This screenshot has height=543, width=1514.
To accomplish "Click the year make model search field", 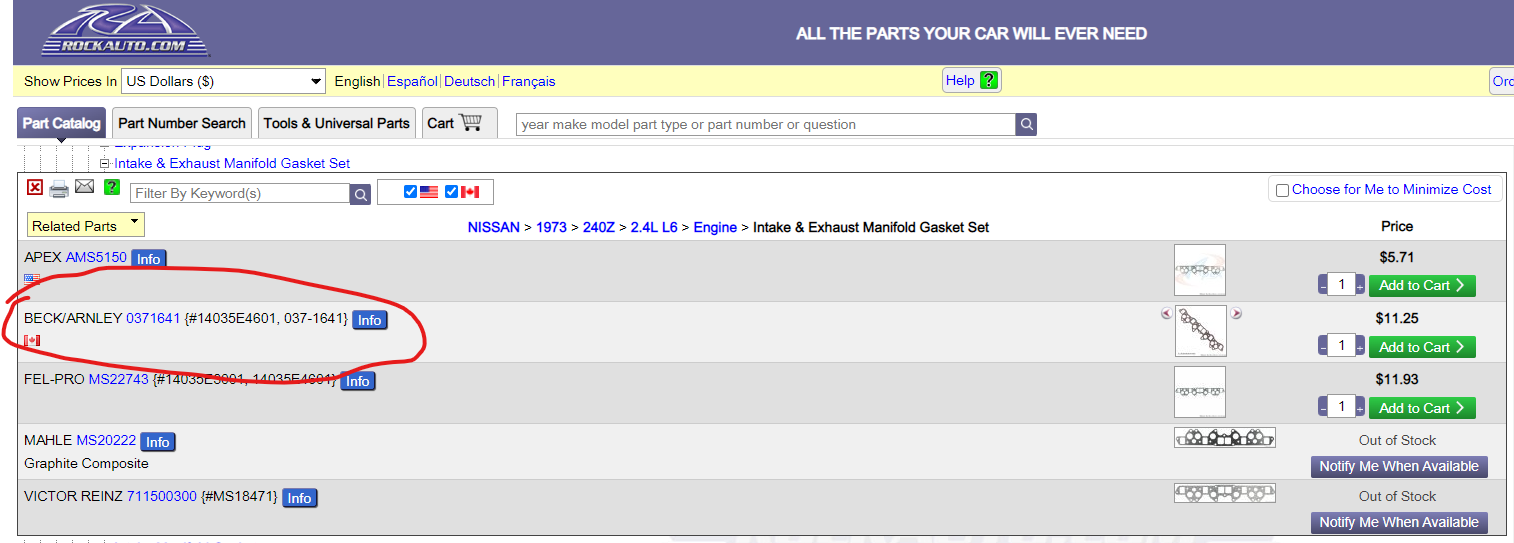I will click(x=766, y=124).
